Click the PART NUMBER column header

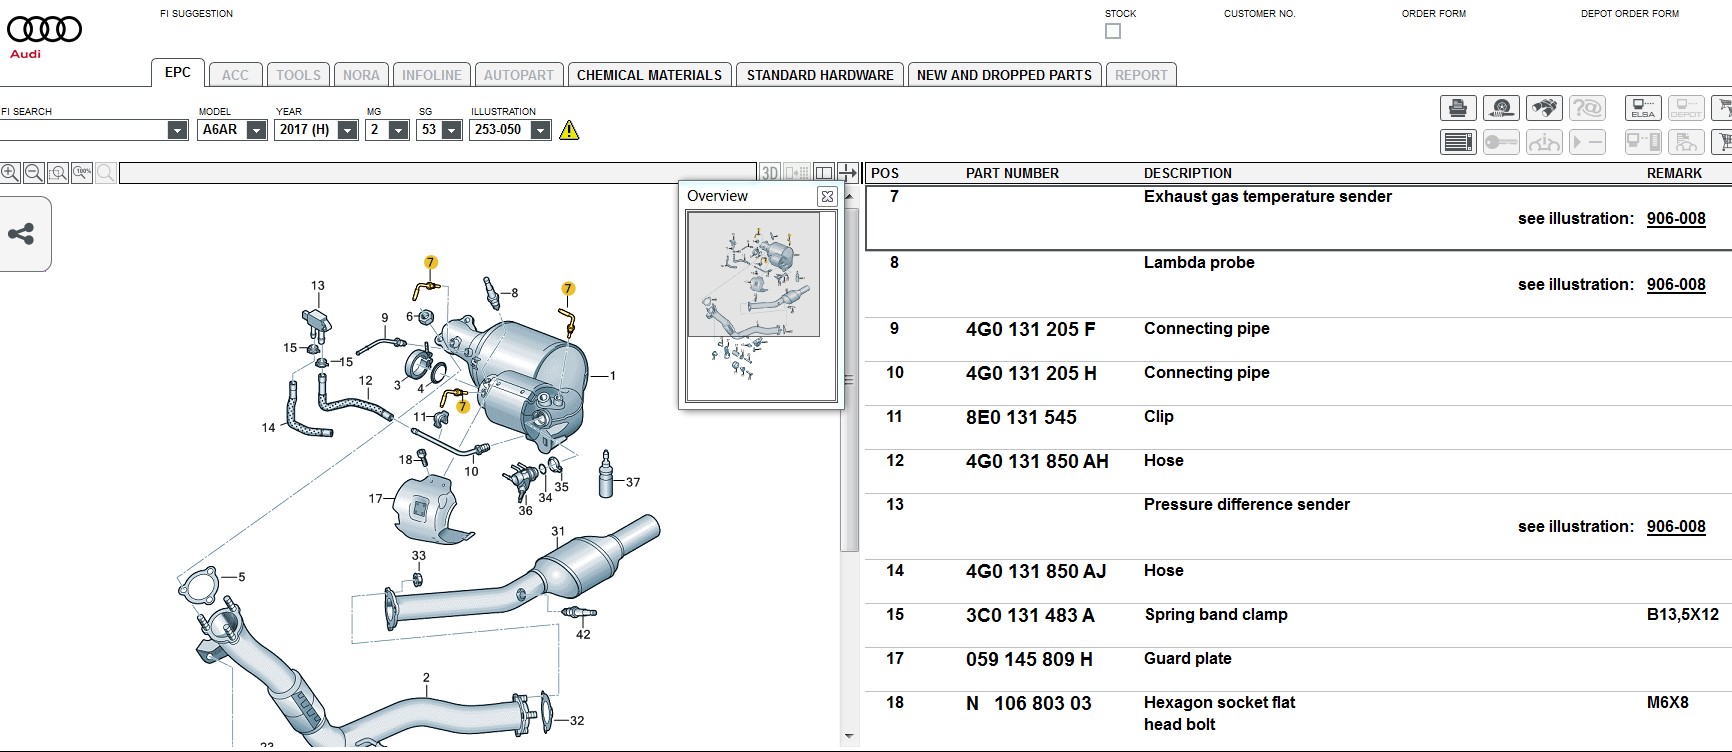pyautogui.click(x=1012, y=173)
